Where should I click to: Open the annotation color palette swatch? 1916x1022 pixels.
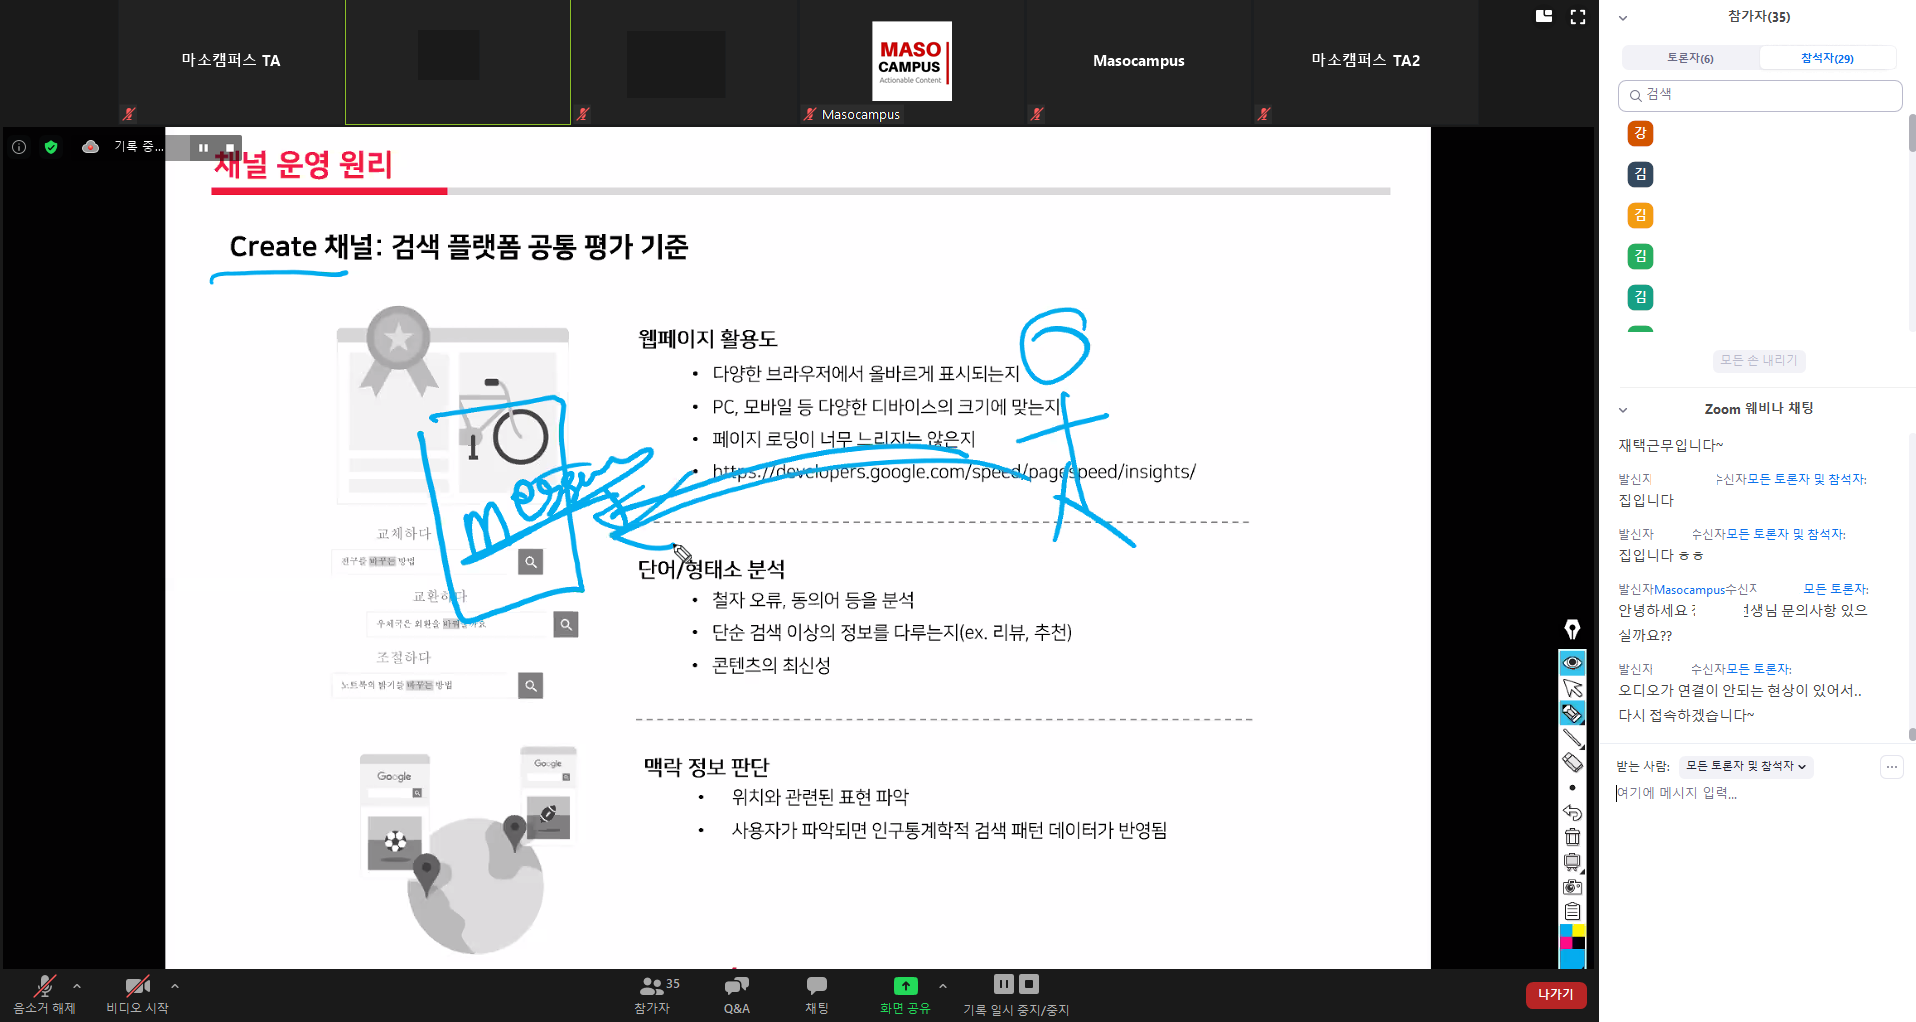click(1572, 937)
